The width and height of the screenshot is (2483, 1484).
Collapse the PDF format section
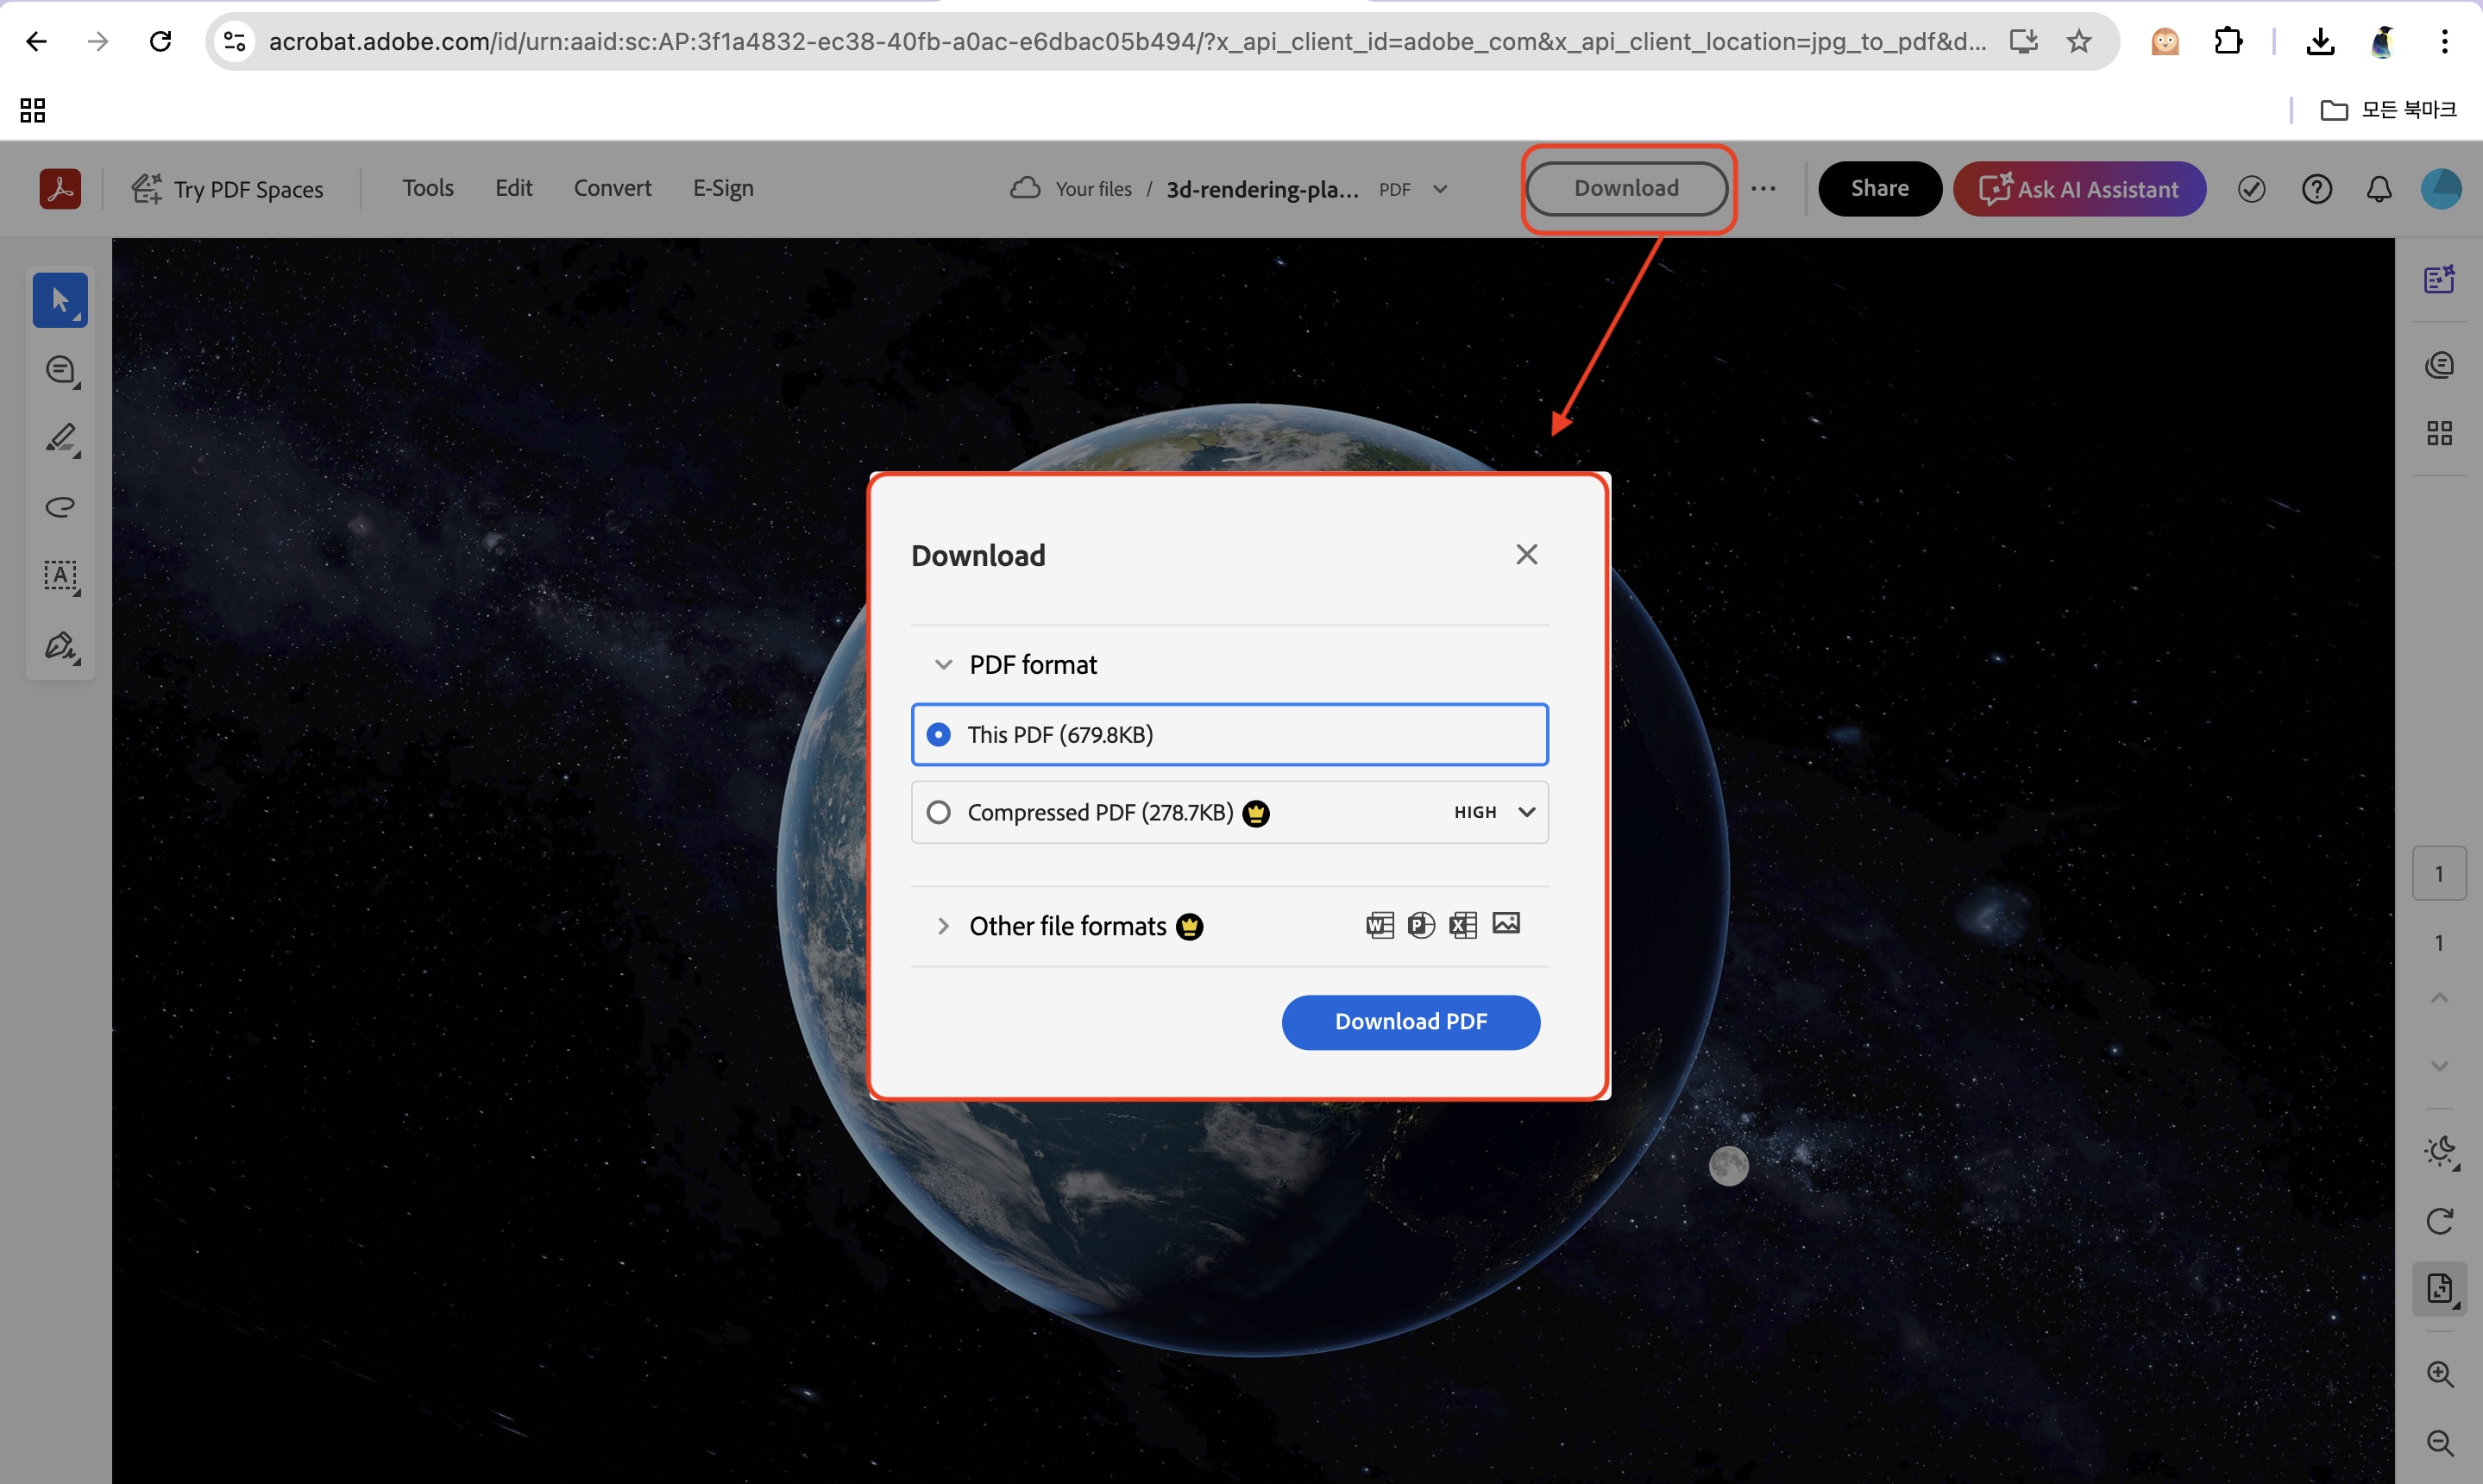point(943,664)
